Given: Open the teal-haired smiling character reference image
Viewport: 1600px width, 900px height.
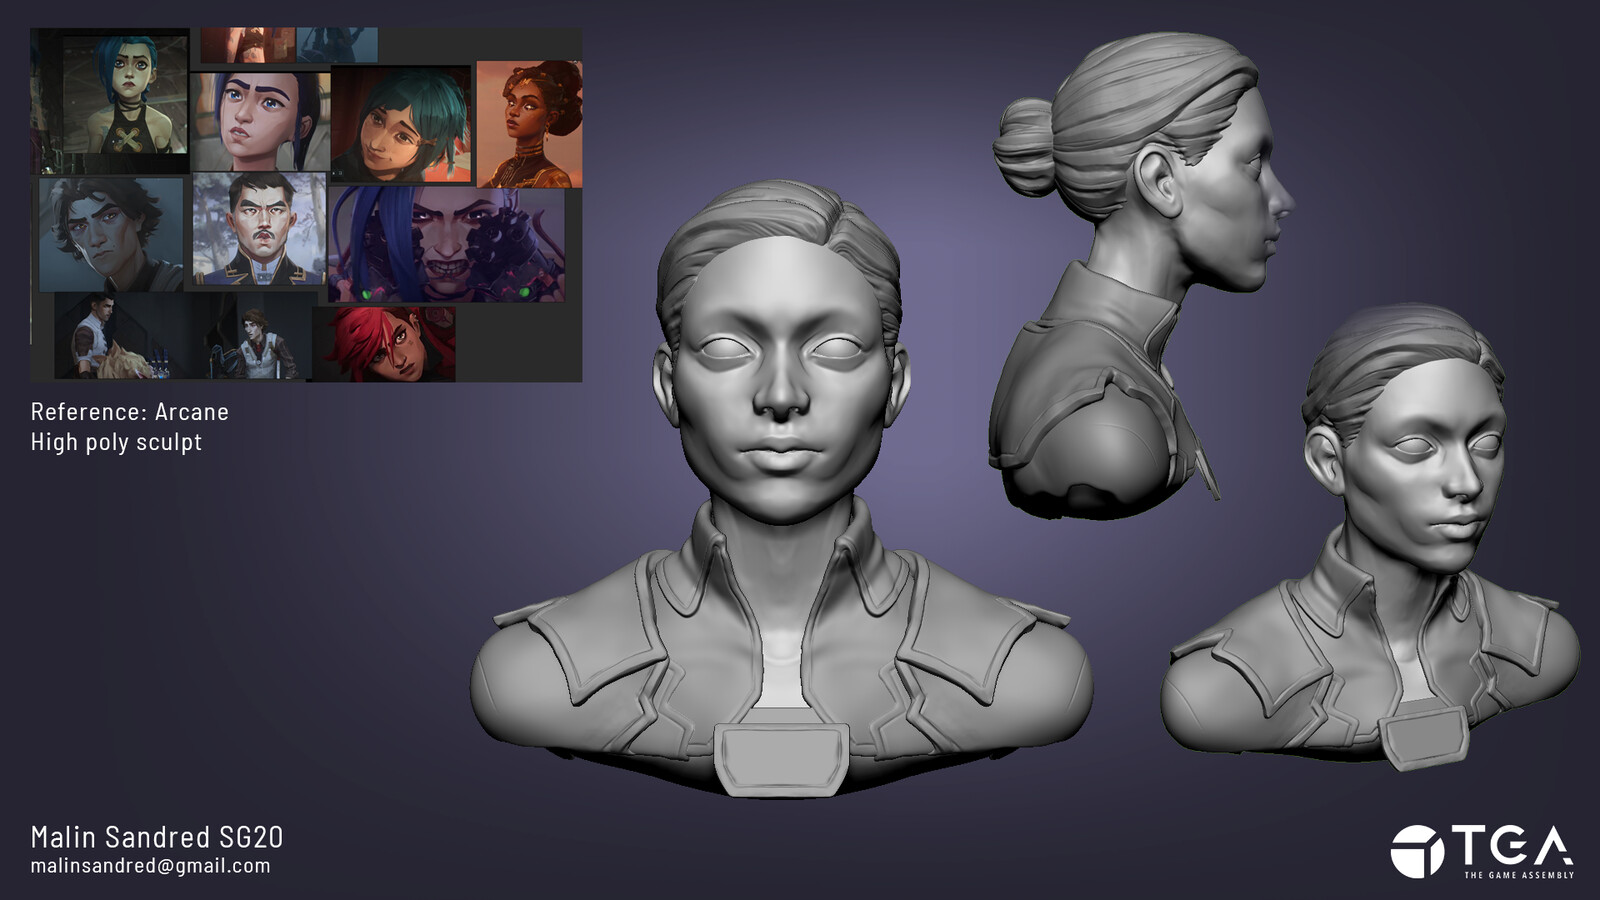Looking at the screenshot, I should [x=401, y=125].
